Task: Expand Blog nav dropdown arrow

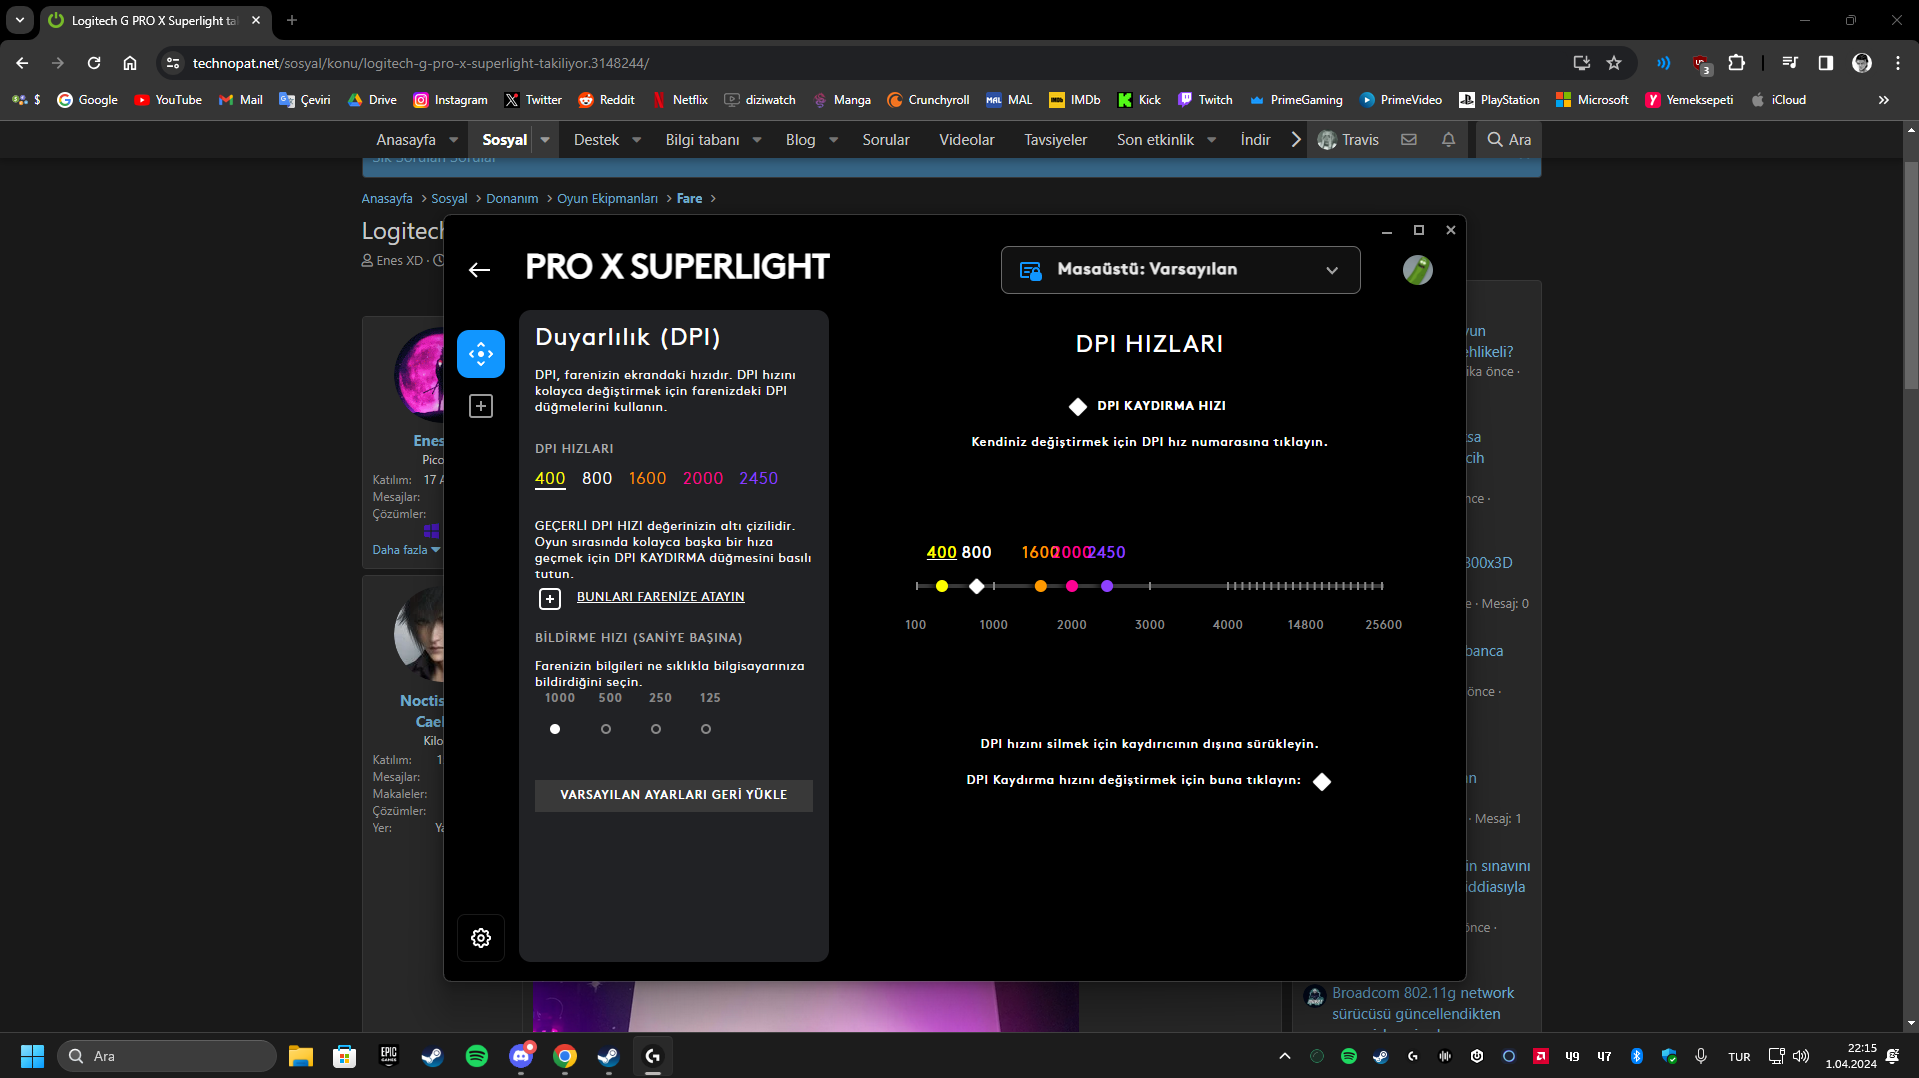Action: pyautogui.click(x=834, y=140)
